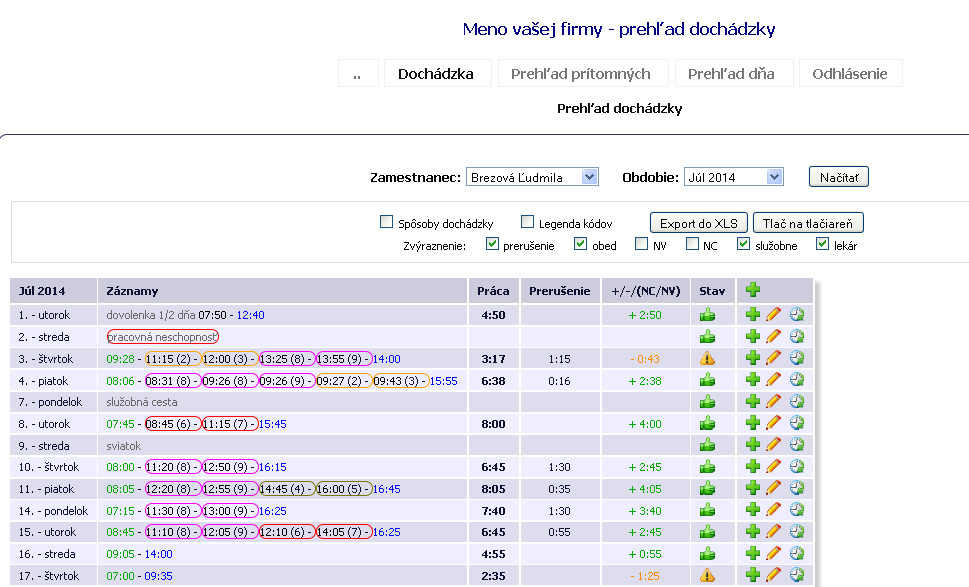969x587 pixels.
Task: Click the 11:15 (2) record on 3. - štvrtok
Action: pyautogui.click(x=172, y=359)
